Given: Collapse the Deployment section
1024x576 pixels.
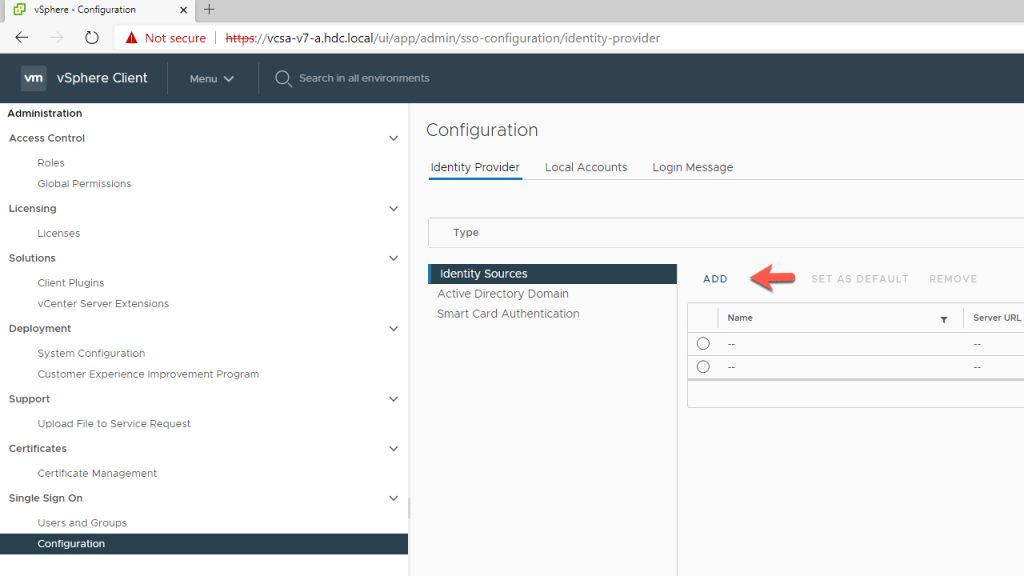Looking at the screenshot, I should click(x=393, y=329).
